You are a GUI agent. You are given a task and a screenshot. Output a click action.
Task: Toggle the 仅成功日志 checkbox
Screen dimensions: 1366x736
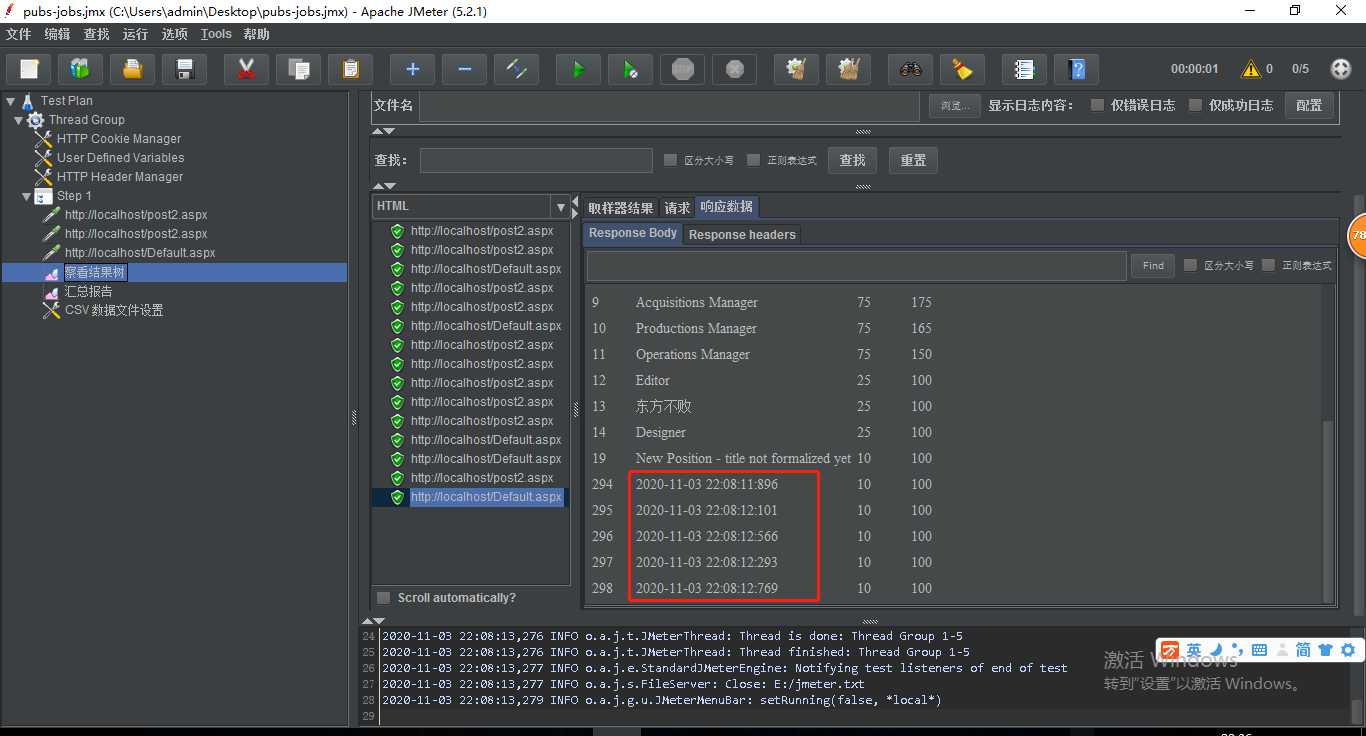point(1195,105)
